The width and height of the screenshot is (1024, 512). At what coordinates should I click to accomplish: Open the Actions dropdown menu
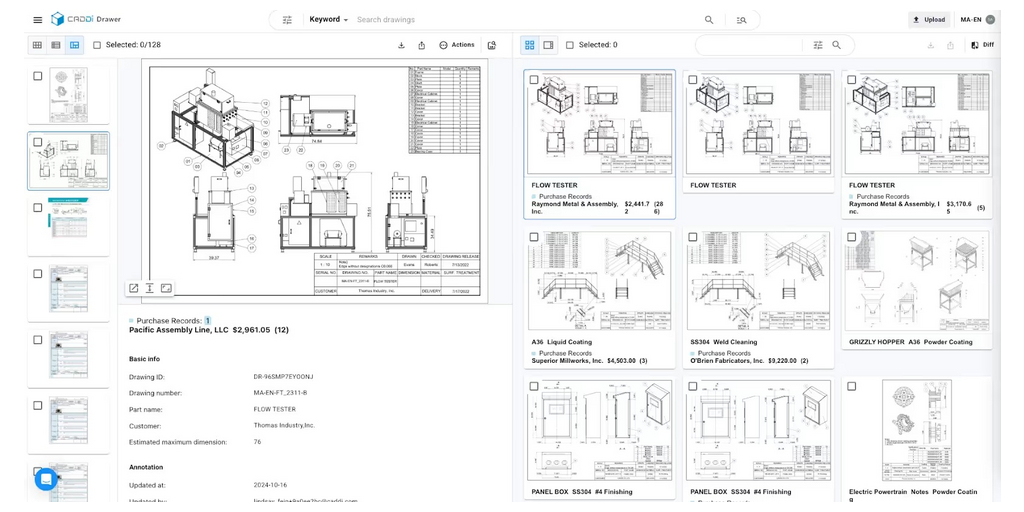point(457,45)
